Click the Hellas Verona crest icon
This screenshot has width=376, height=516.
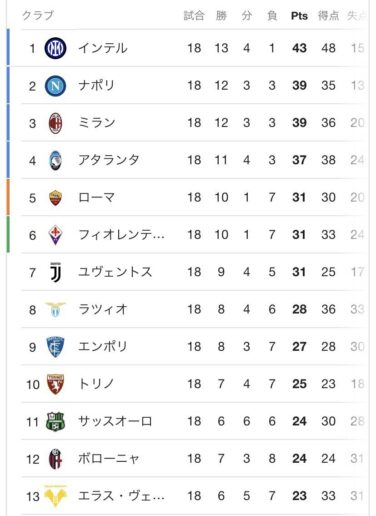(55, 496)
